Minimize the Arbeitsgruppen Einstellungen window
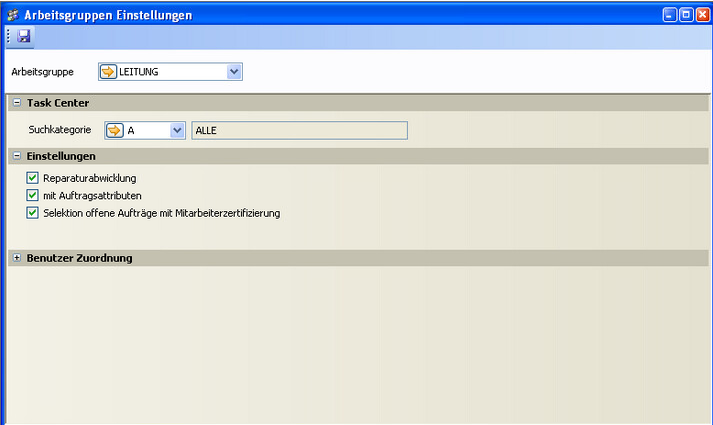Viewport: 713px width, 425px height. click(x=669, y=15)
